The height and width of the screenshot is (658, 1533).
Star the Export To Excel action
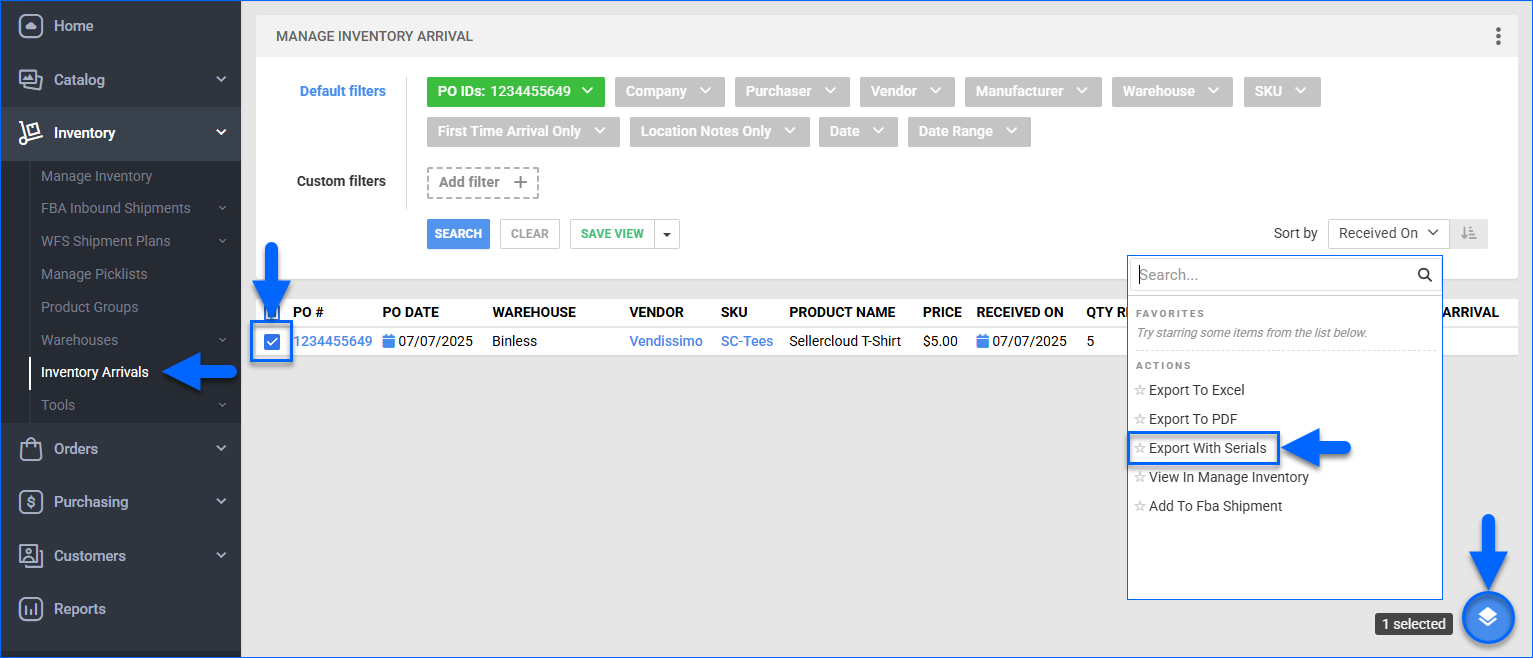coord(1140,391)
